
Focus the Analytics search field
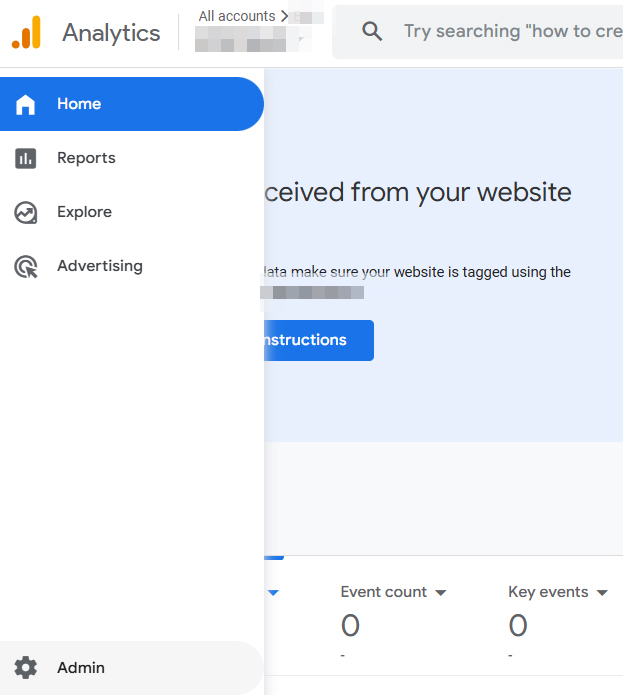[x=478, y=32]
